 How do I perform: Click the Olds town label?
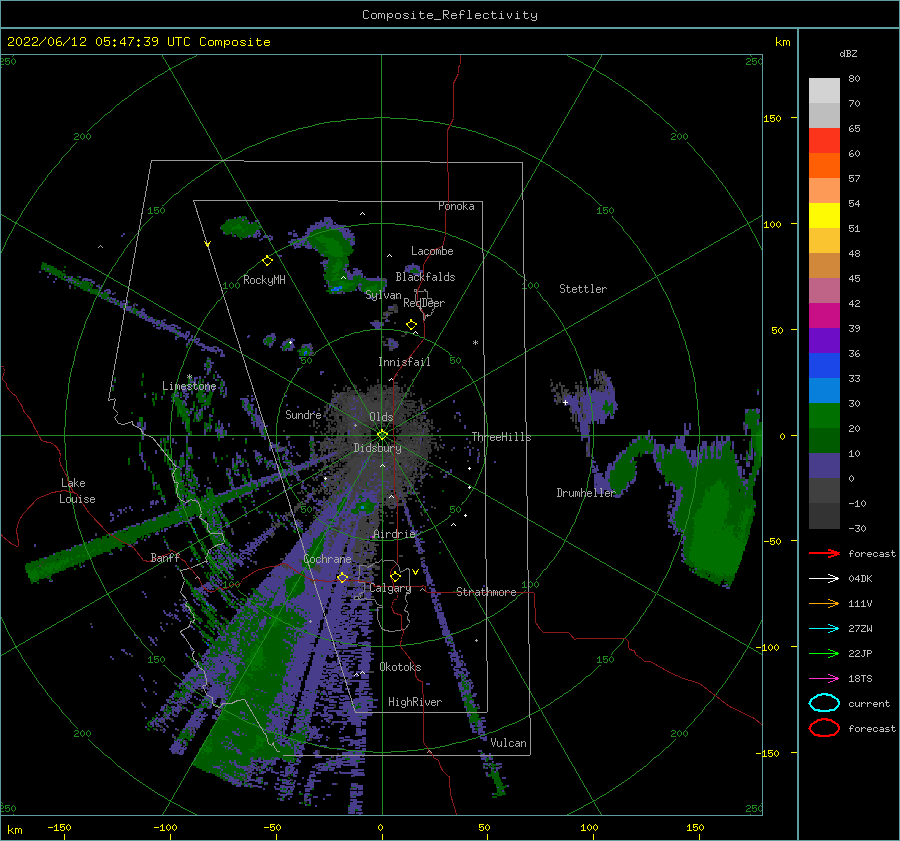coord(381,417)
